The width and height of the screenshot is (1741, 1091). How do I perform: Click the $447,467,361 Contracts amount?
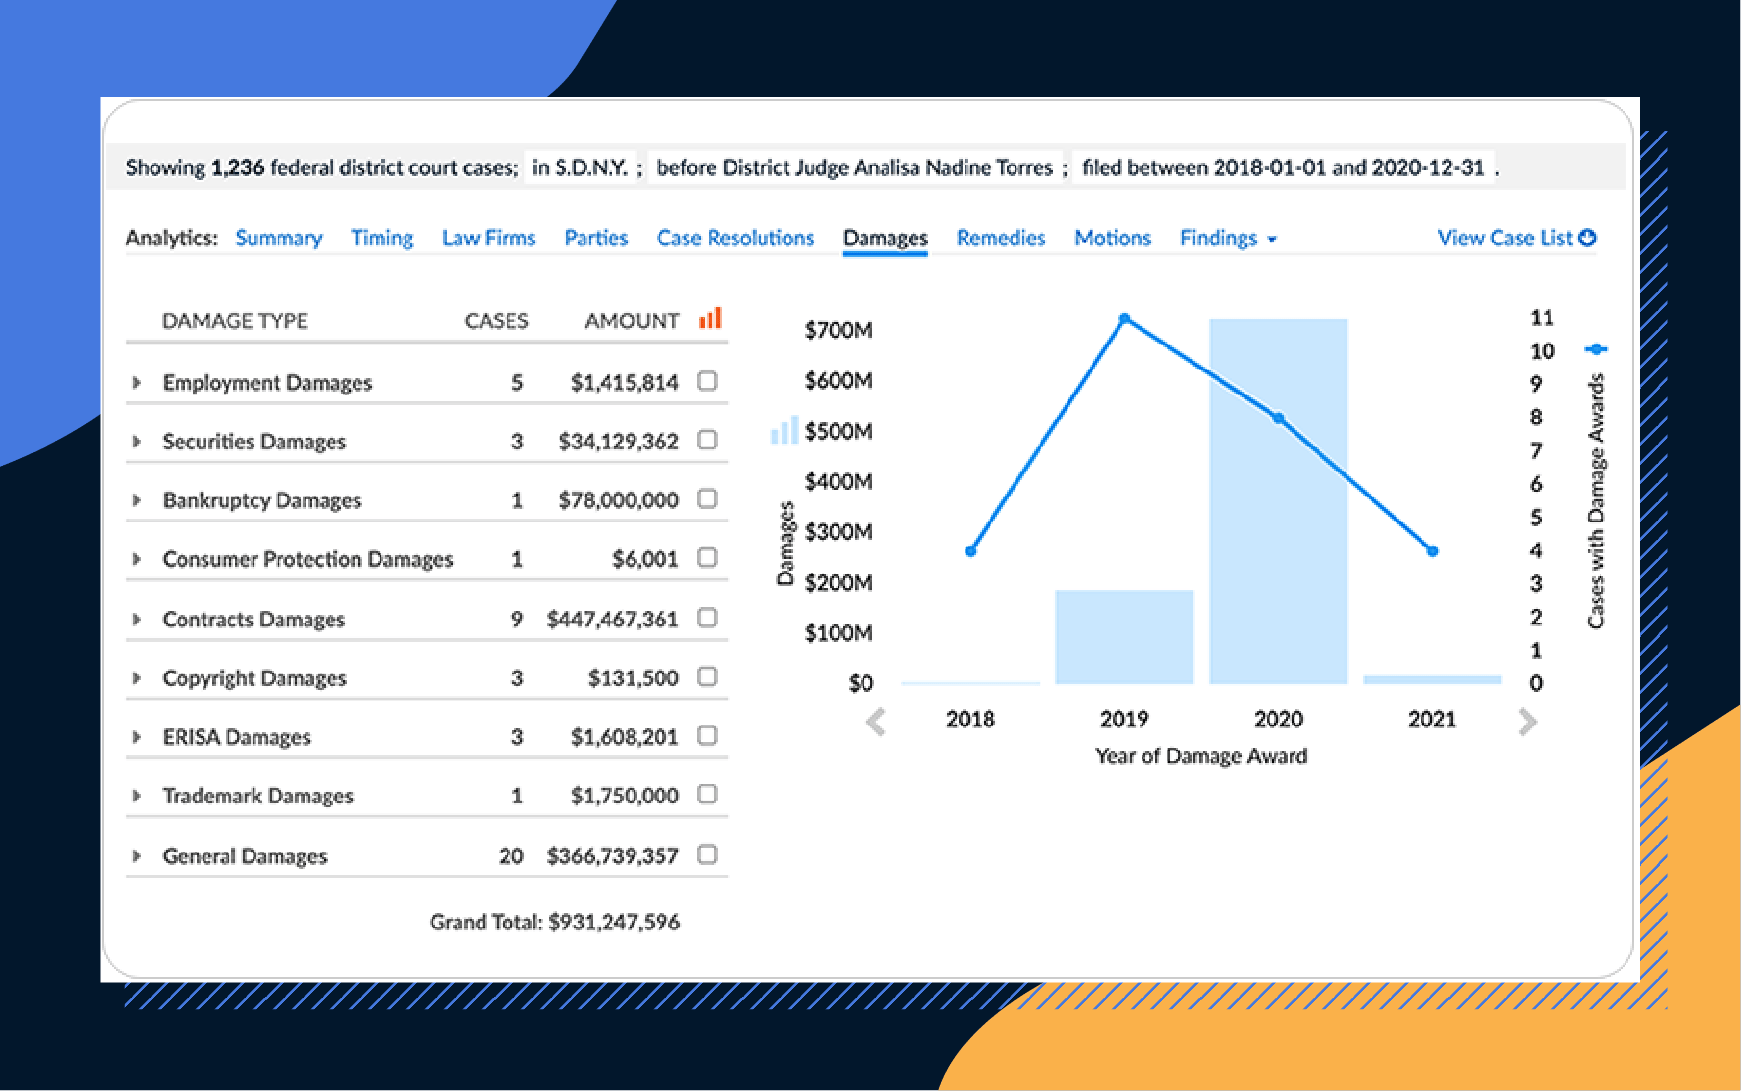(x=612, y=619)
